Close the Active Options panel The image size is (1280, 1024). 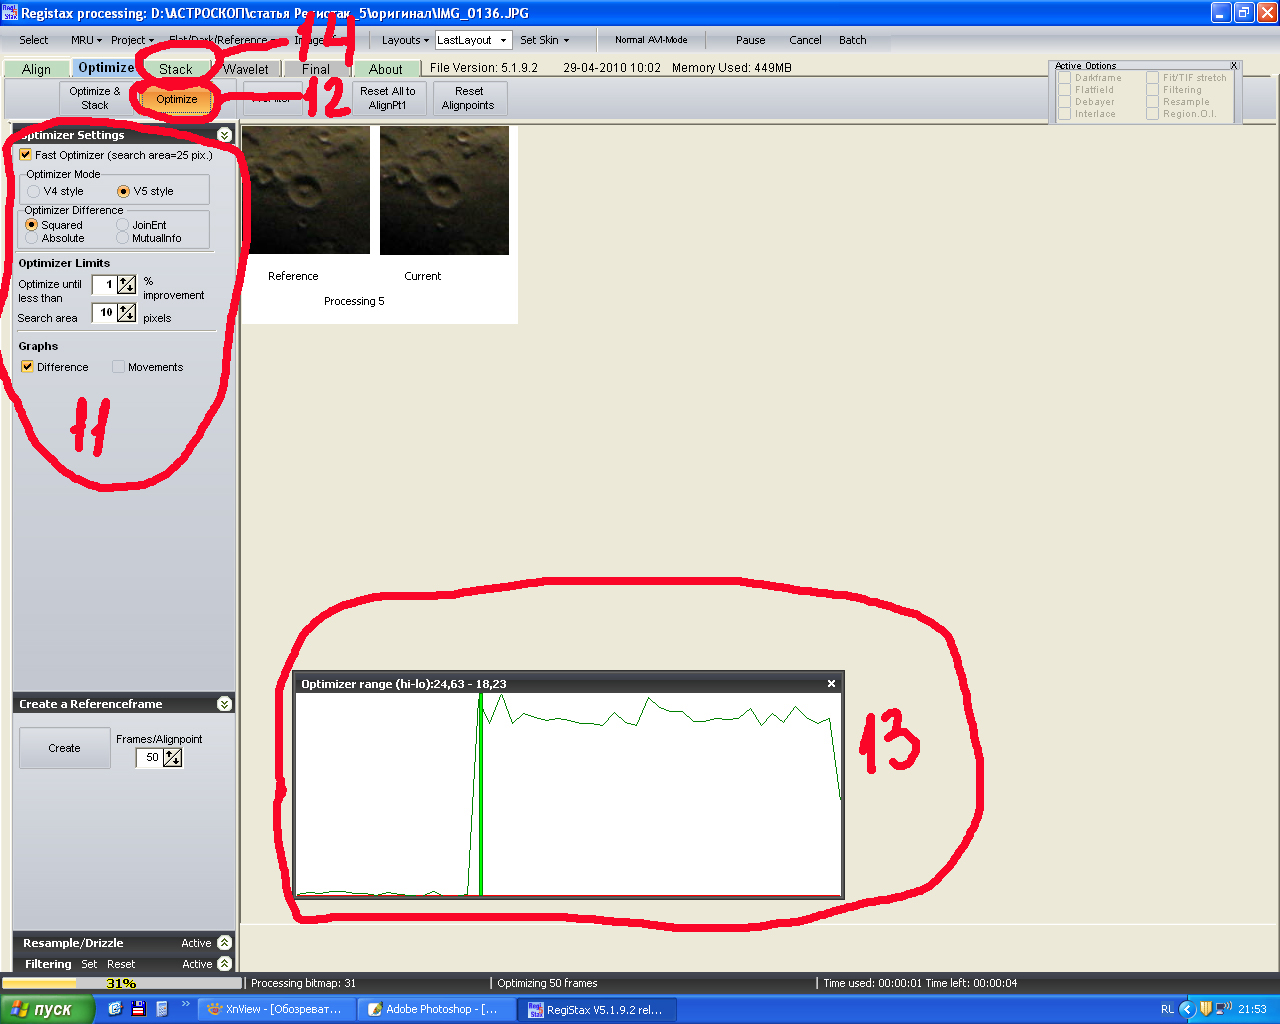coord(1234,66)
